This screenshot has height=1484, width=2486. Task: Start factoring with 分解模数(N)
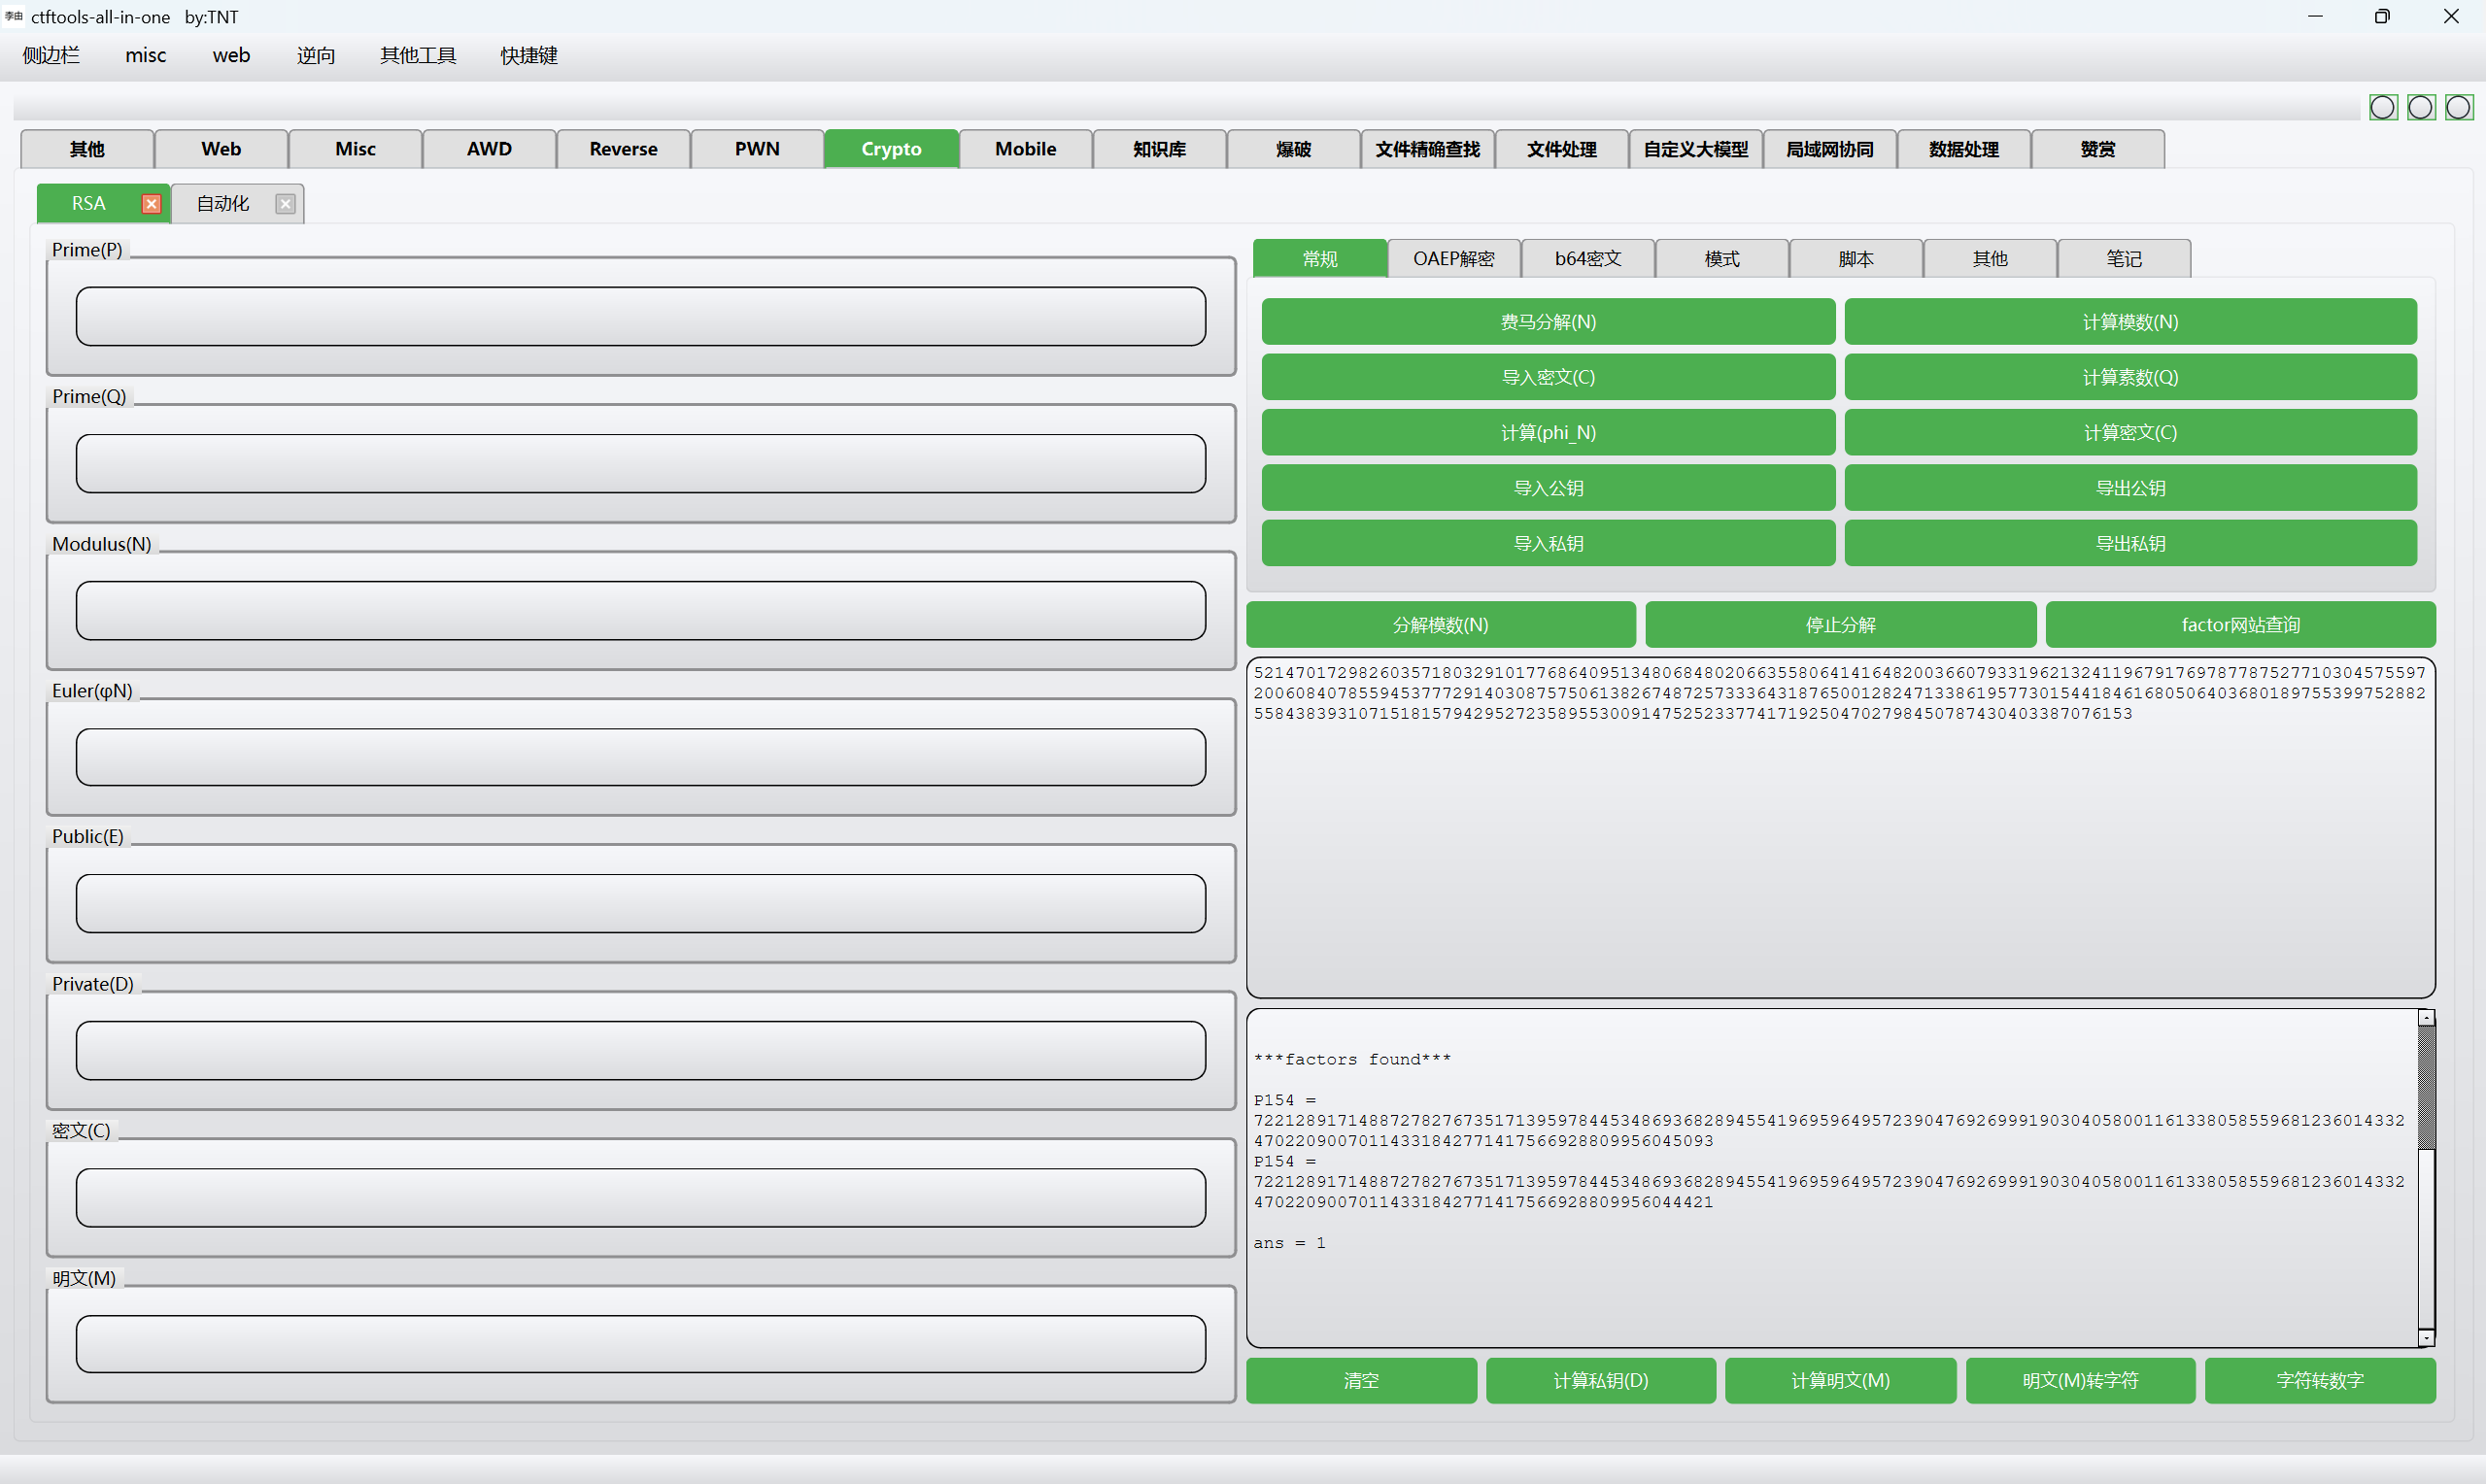[1440, 625]
